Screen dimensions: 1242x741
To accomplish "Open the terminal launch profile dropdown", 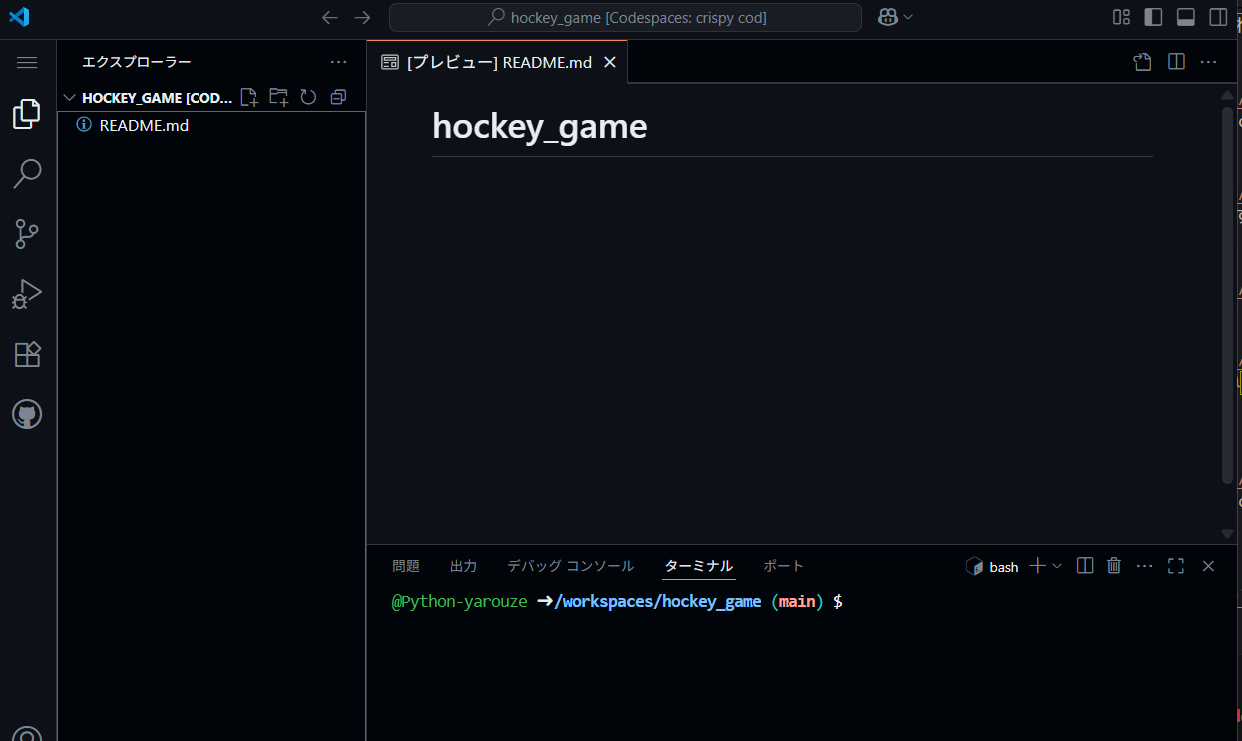I will click(x=1057, y=566).
